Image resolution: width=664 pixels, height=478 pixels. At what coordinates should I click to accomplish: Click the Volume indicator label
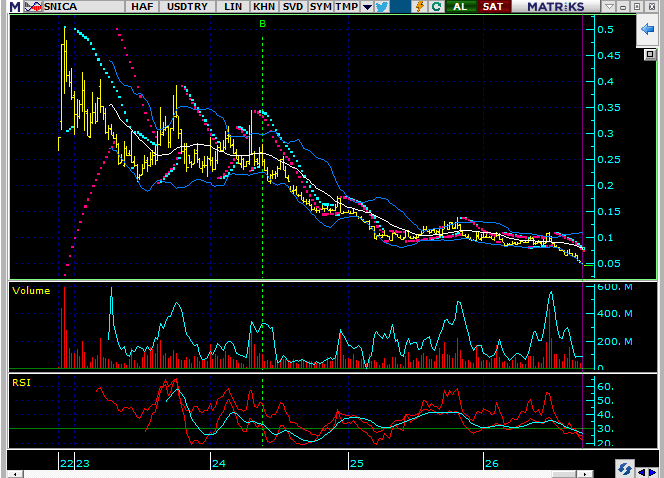[31, 290]
